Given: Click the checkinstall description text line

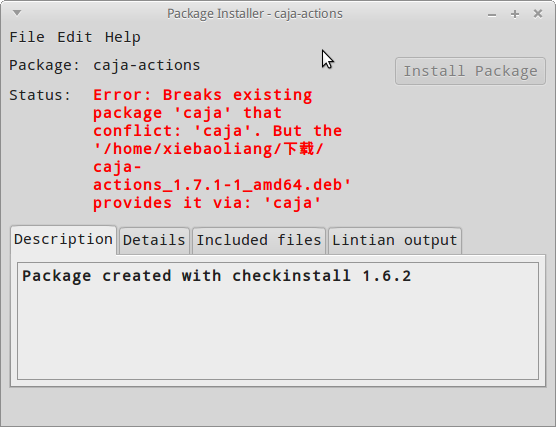Looking at the screenshot, I should [217, 276].
